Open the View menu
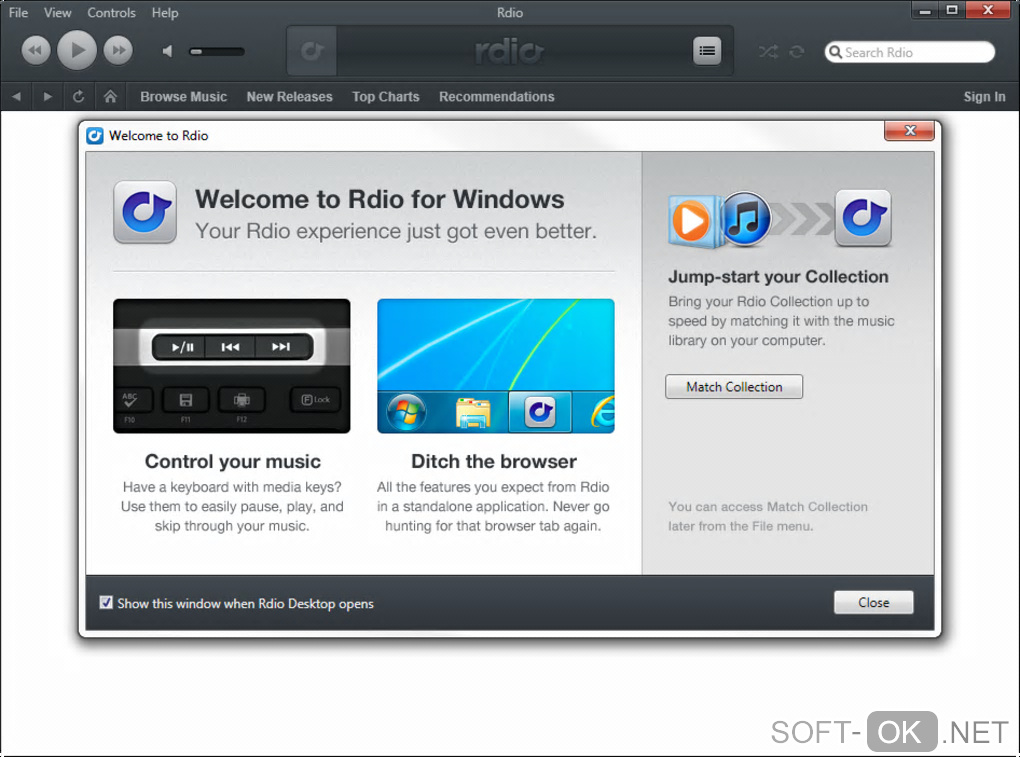Screen dimensions: 1020x757 click(x=57, y=12)
